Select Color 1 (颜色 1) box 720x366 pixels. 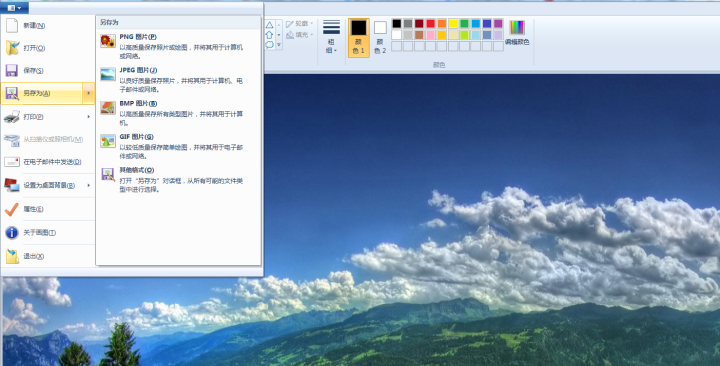point(359,38)
